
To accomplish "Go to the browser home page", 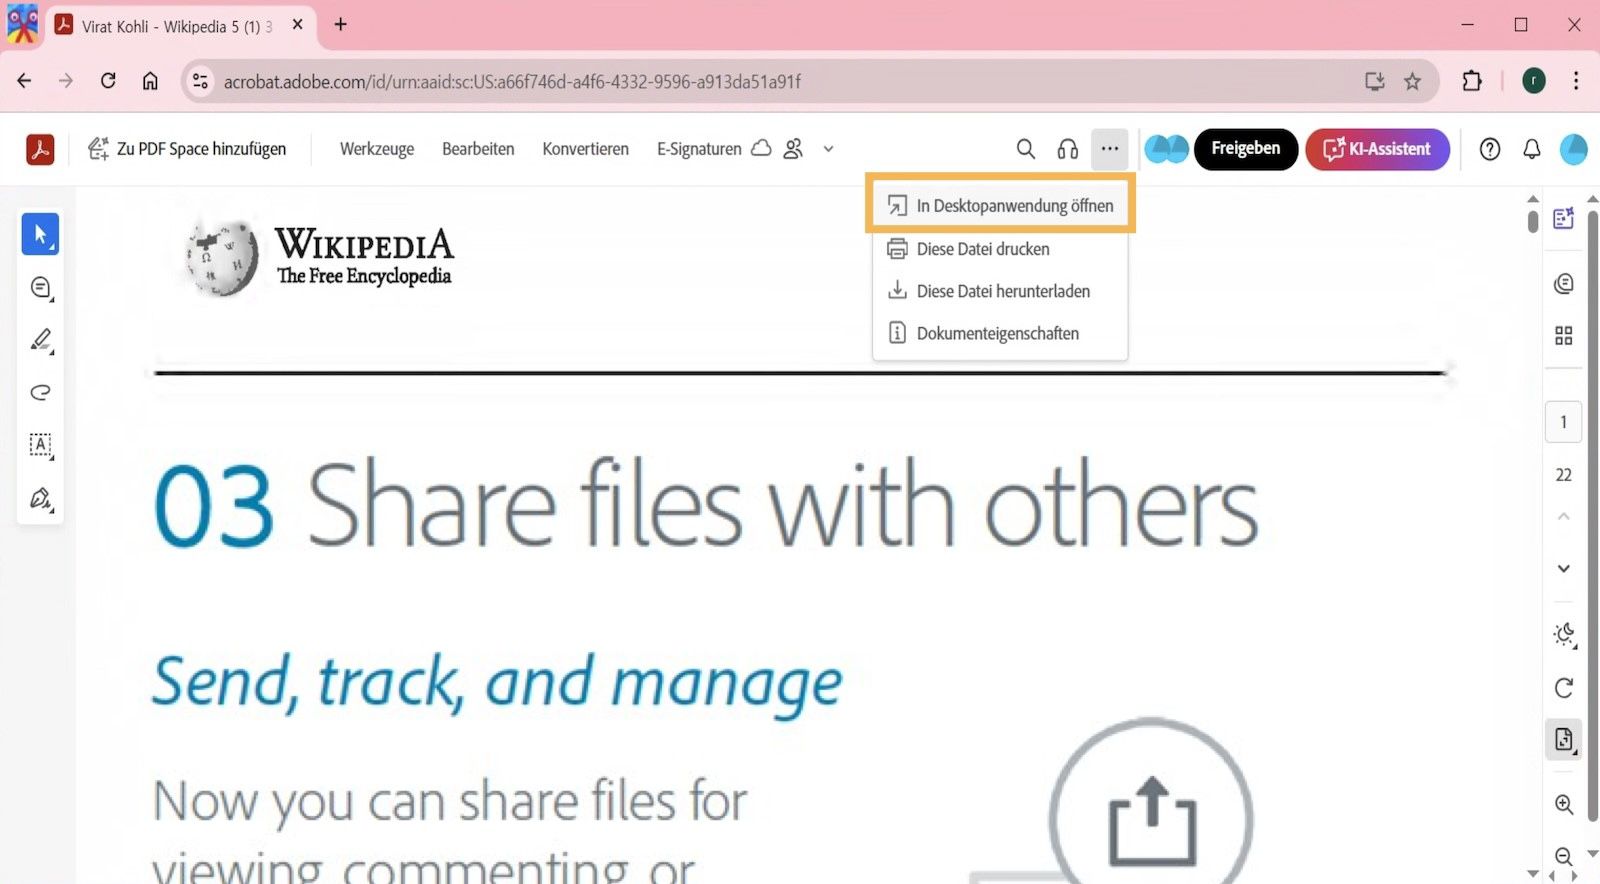I will pos(150,81).
